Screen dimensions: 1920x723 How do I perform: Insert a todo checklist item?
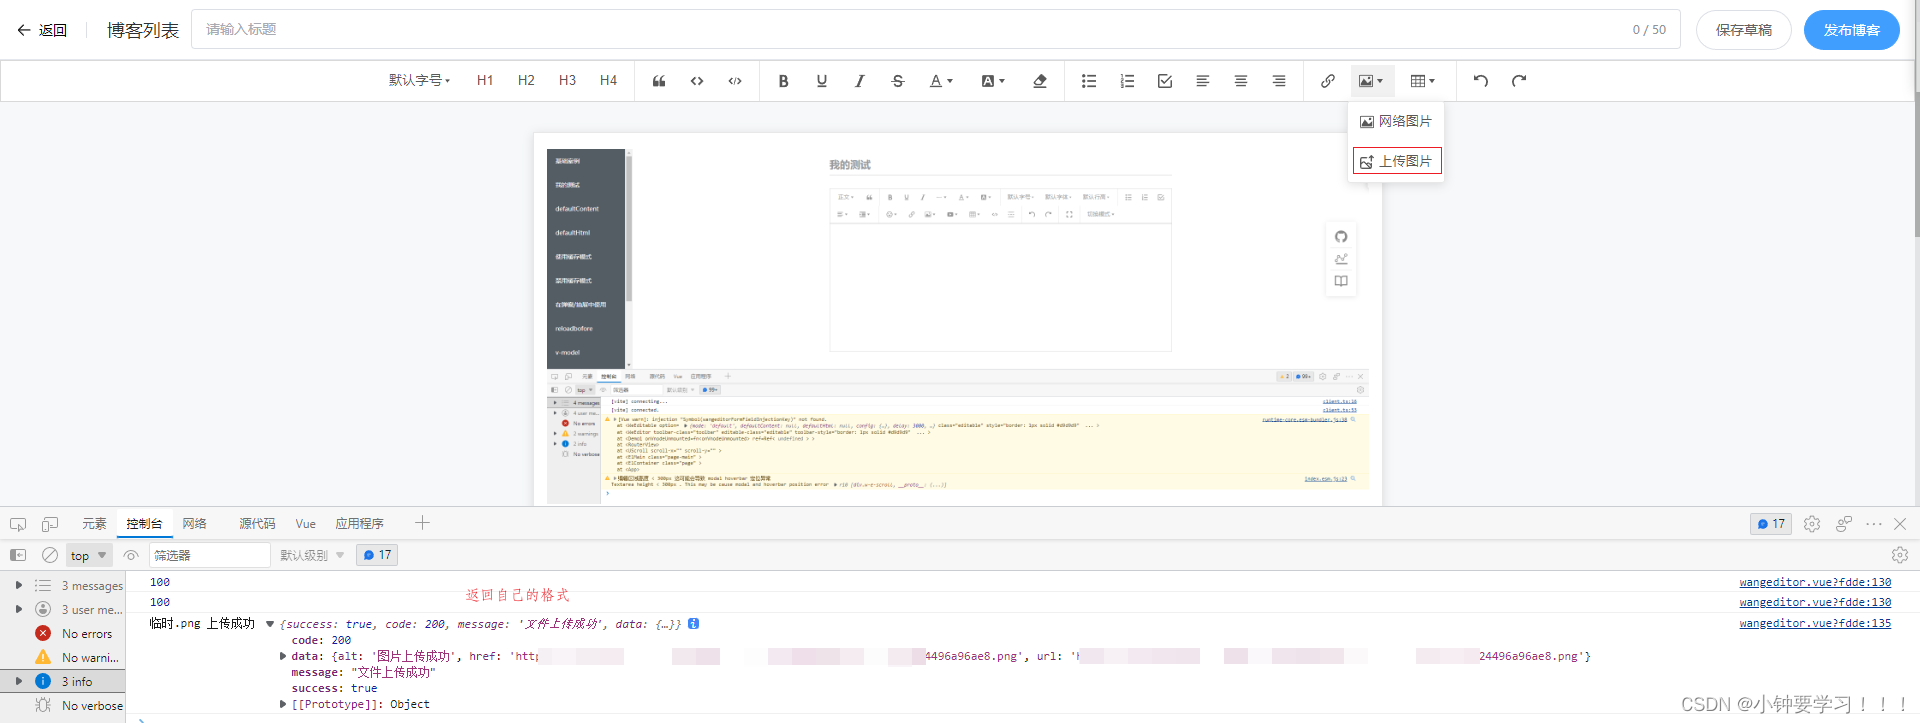(1165, 81)
